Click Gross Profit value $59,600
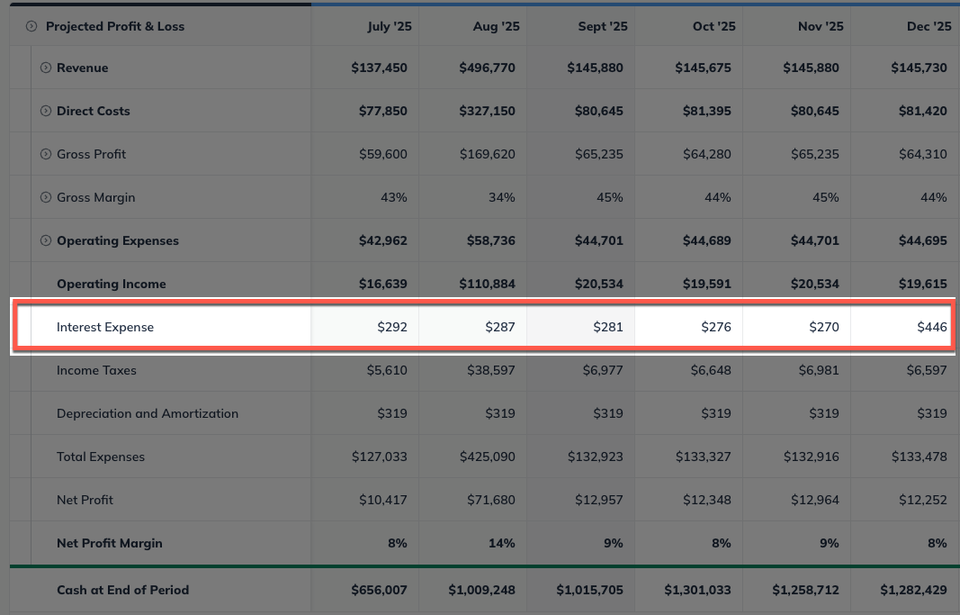The width and height of the screenshot is (960, 615). pyautogui.click(x=383, y=154)
